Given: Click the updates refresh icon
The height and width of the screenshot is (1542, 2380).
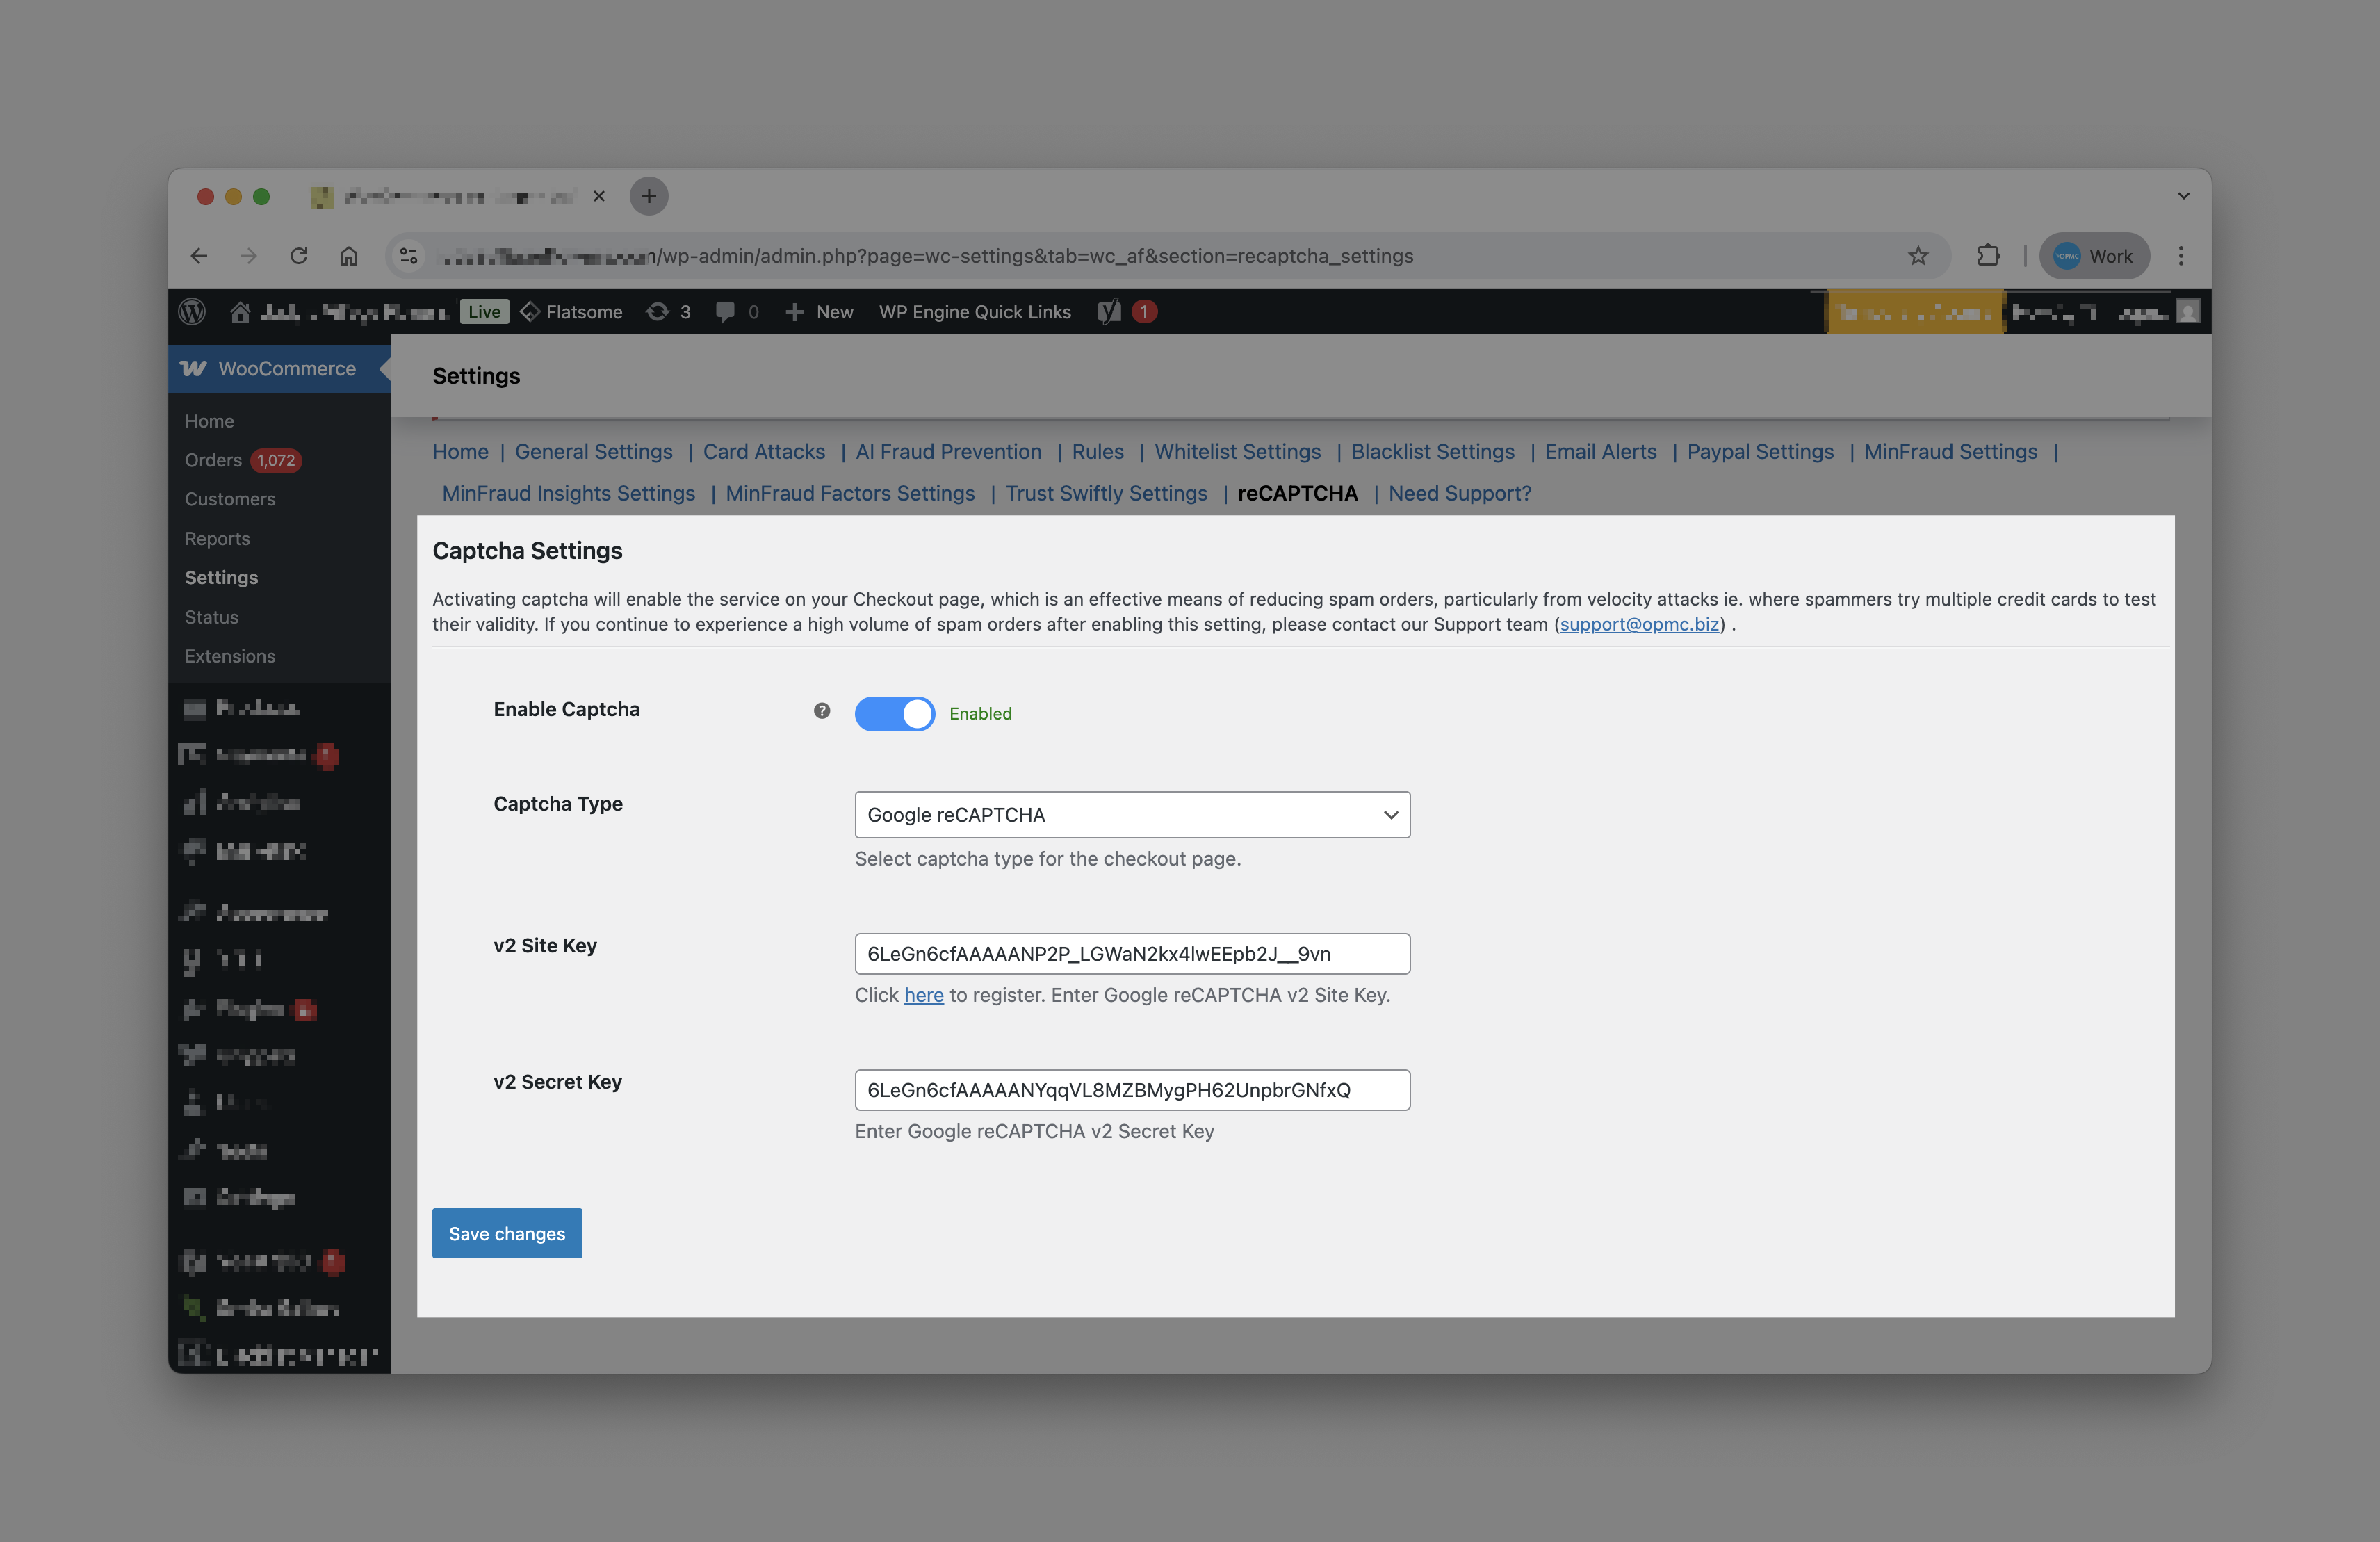Looking at the screenshot, I should 657,312.
